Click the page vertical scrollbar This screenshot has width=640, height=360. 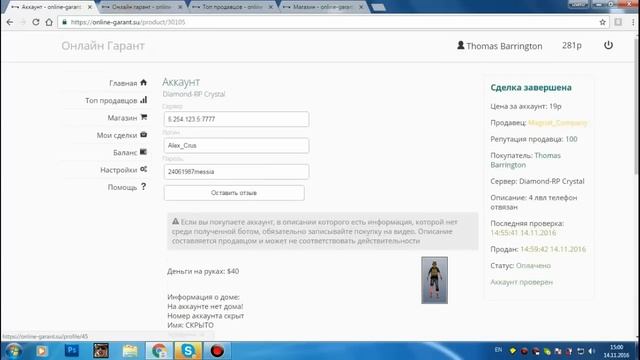point(637,106)
